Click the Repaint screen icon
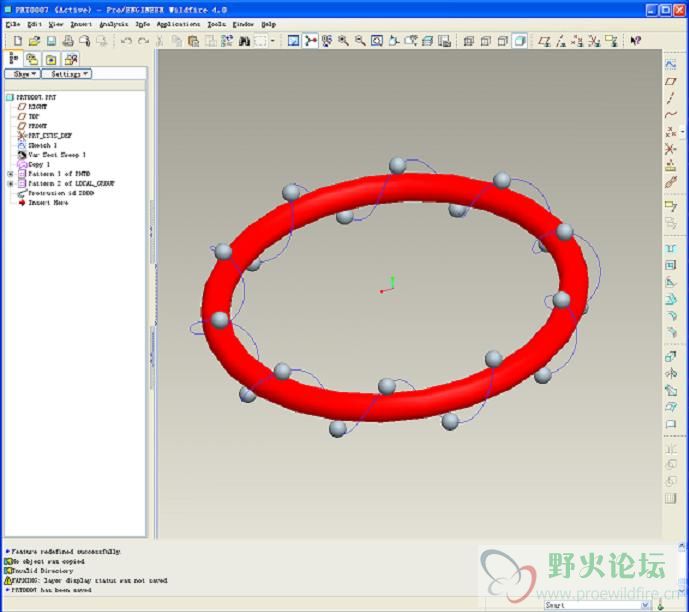The width and height of the screenshot is (689, 612). click(293, 41)
